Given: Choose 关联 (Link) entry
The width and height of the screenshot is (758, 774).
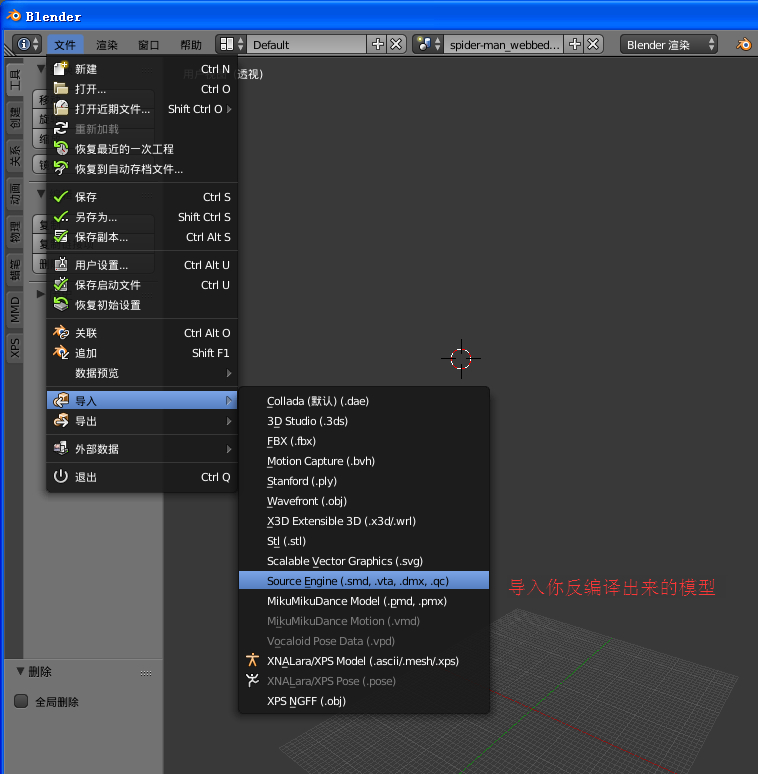Looking at the screenshot, I should click(142, 333).
